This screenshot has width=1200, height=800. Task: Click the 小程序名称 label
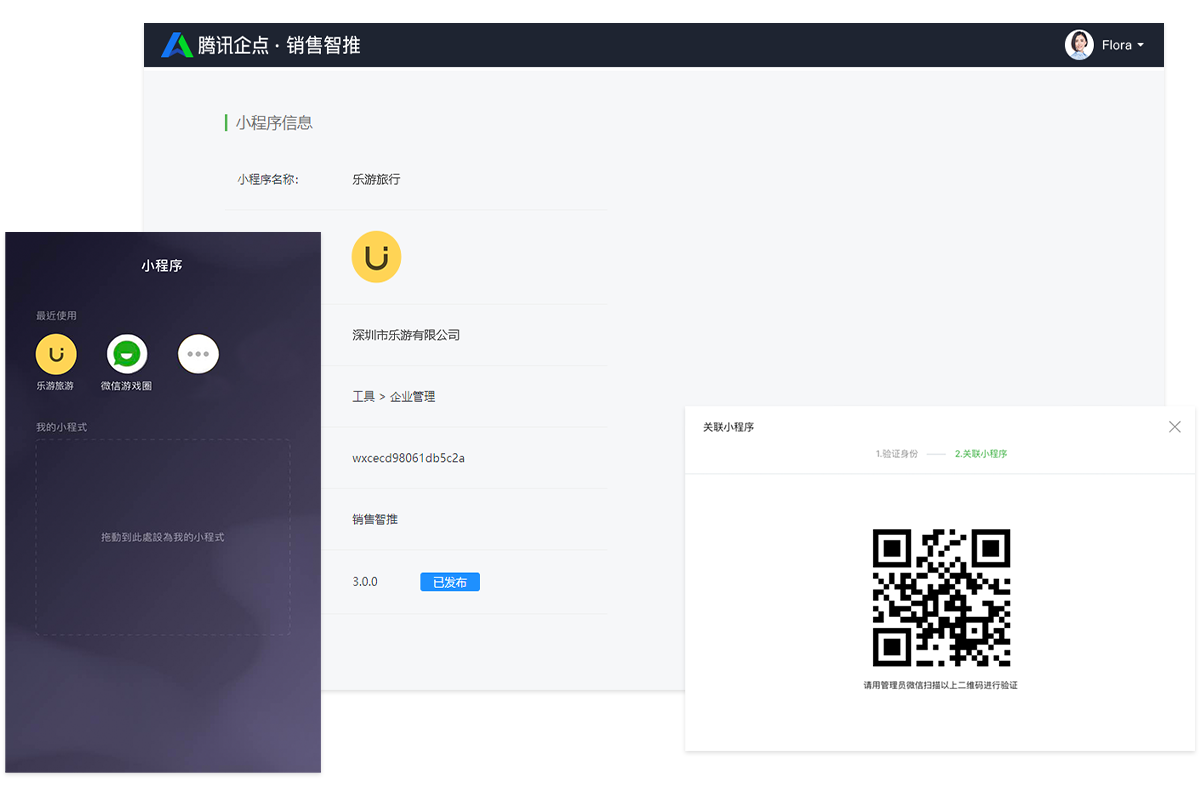coord(268,180)
